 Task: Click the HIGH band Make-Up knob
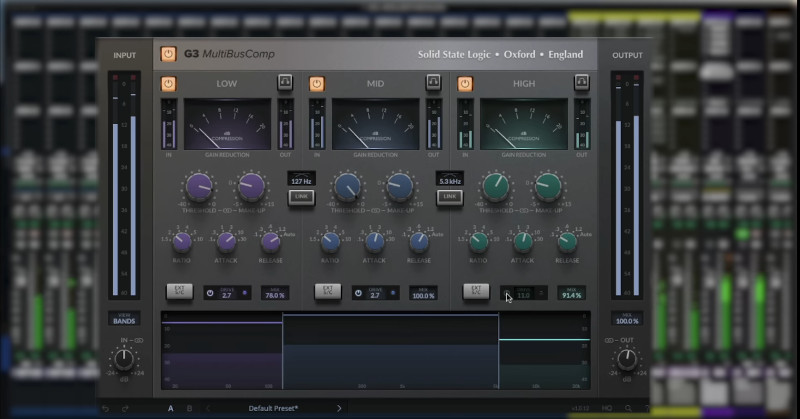[x=548, y=186]
